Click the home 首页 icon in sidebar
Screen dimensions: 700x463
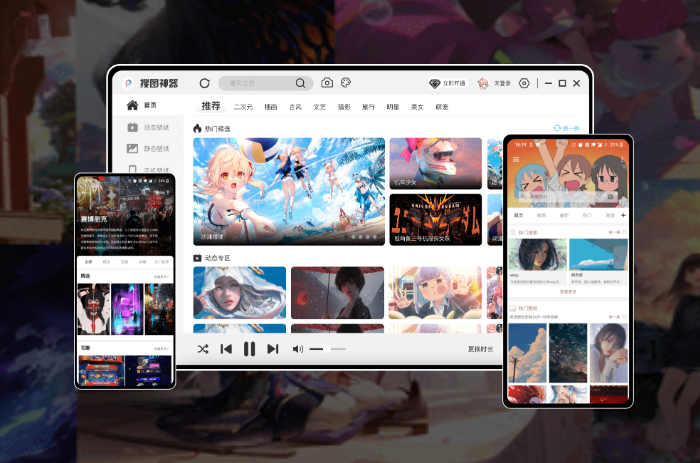(x=133, y=105)
